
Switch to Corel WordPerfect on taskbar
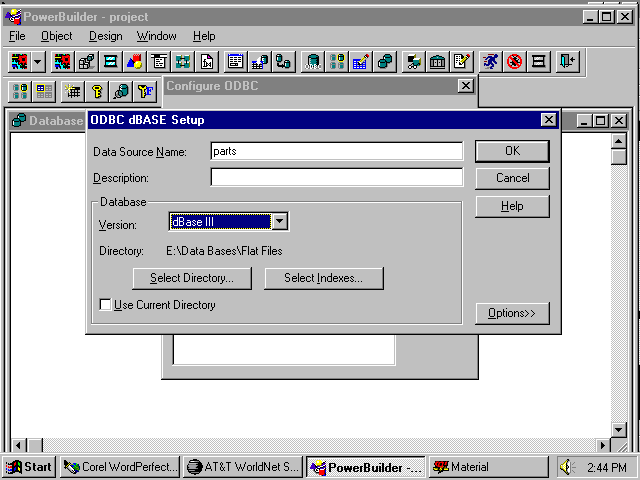pos(120,467)
